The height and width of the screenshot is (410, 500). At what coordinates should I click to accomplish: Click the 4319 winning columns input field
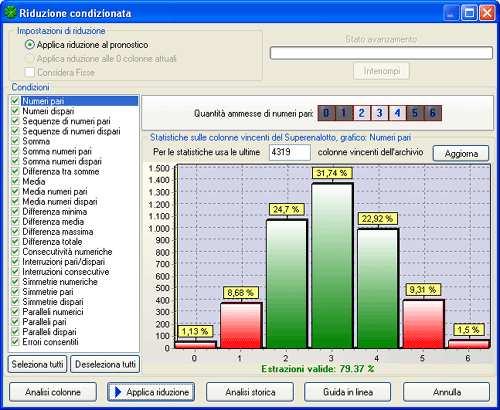point(290,152)
